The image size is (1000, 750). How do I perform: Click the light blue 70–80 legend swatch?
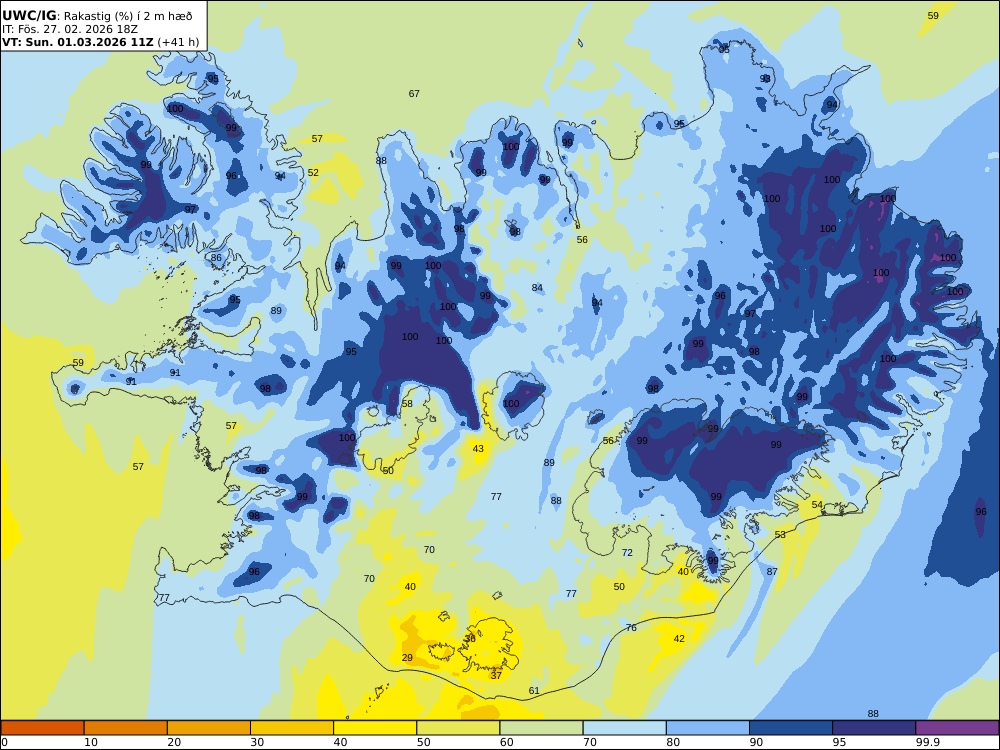point(624,728)
